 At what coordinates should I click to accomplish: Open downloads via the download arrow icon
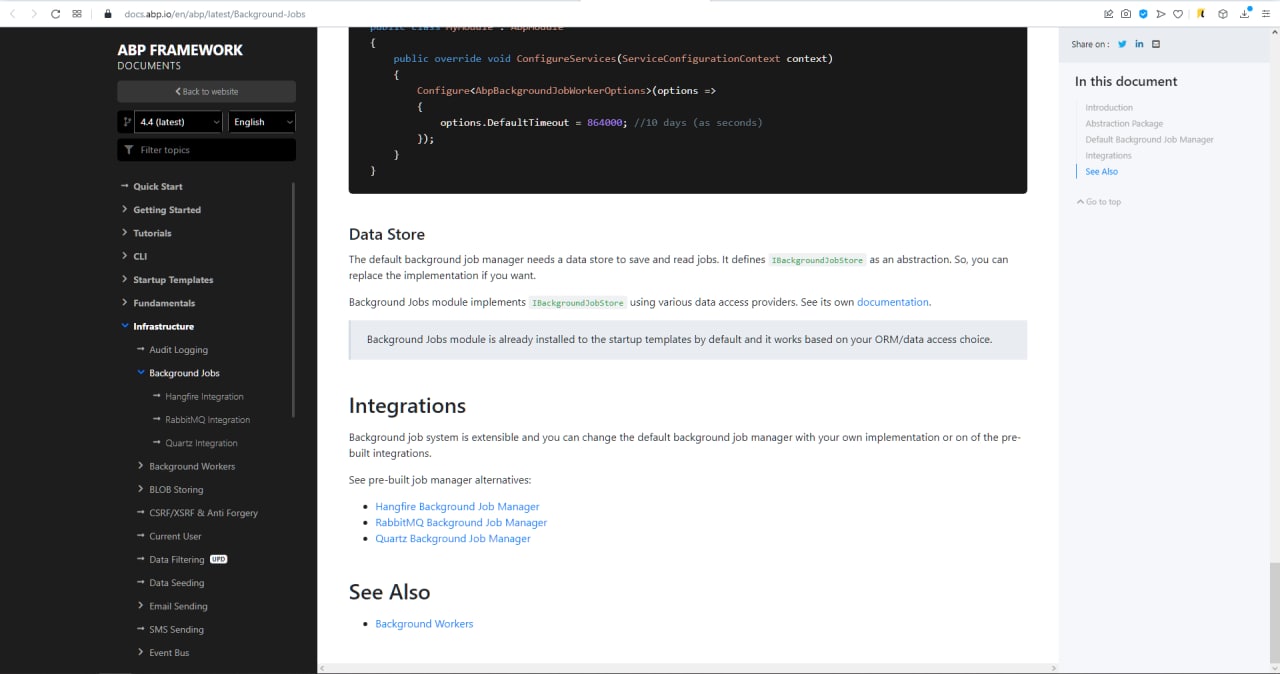[x=1245, y=14]
